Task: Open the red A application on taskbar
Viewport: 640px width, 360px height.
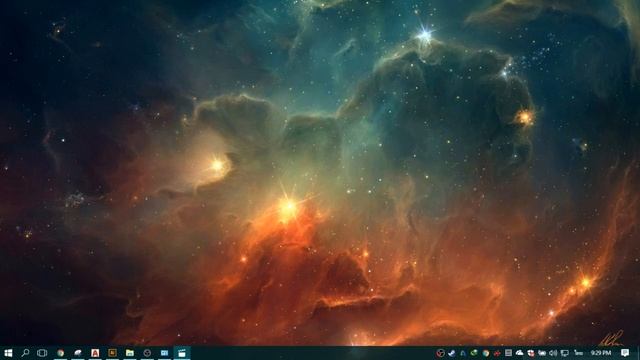Action: 95,353
